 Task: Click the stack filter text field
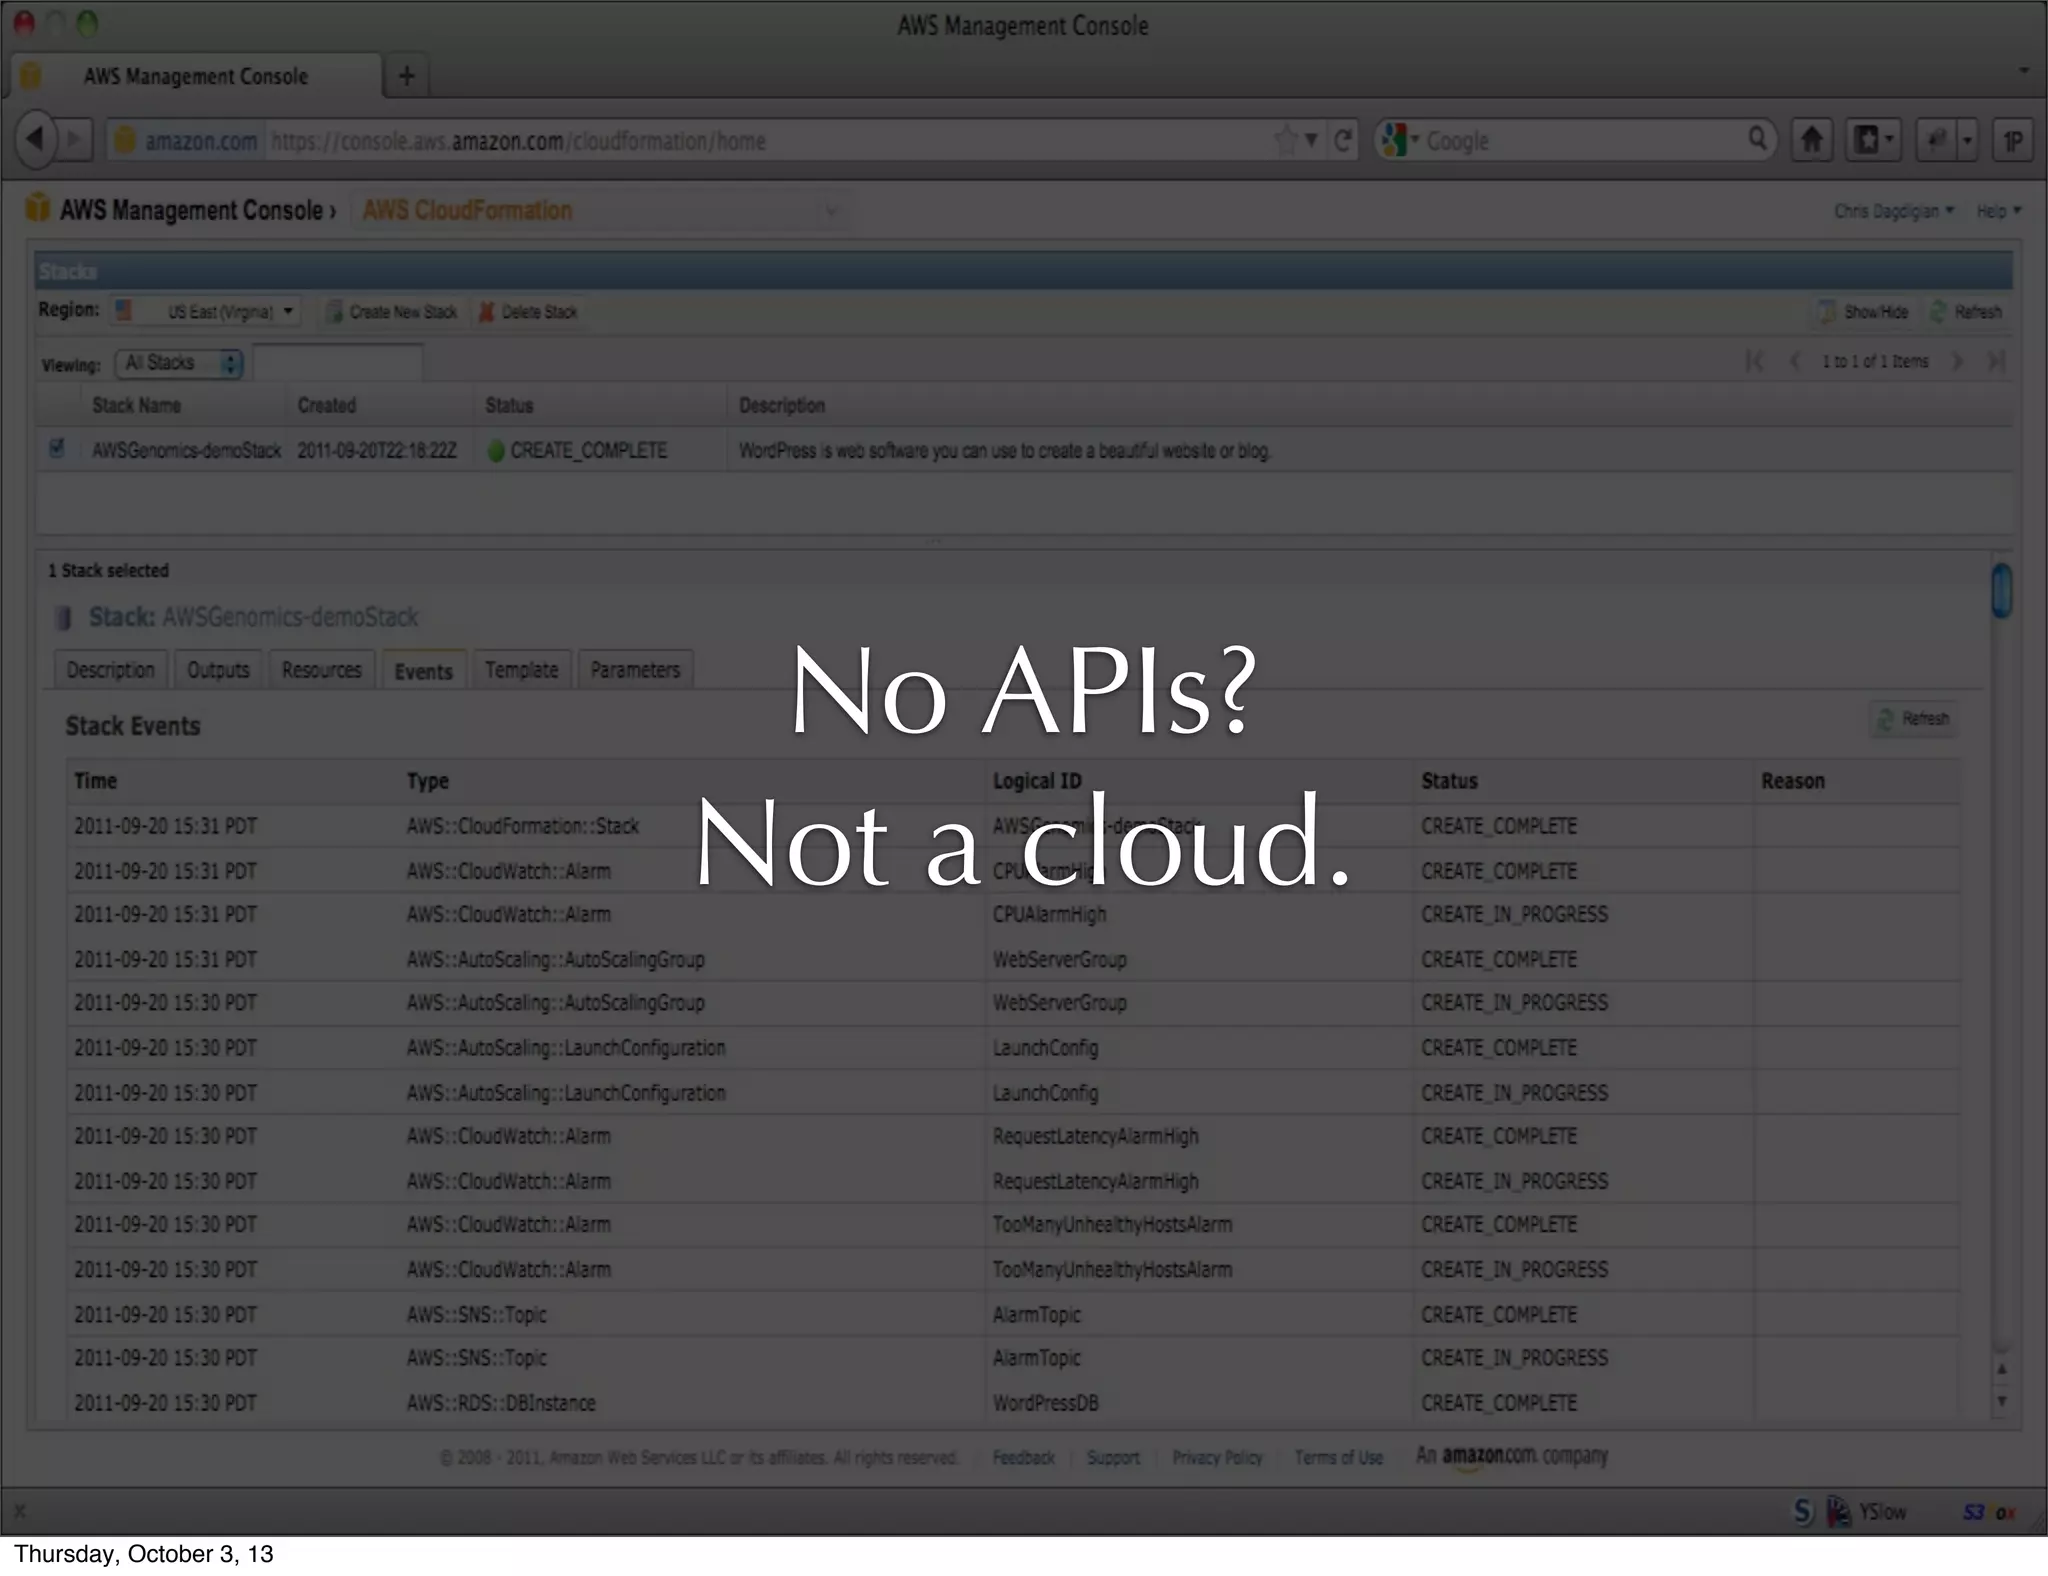point(338,362)
